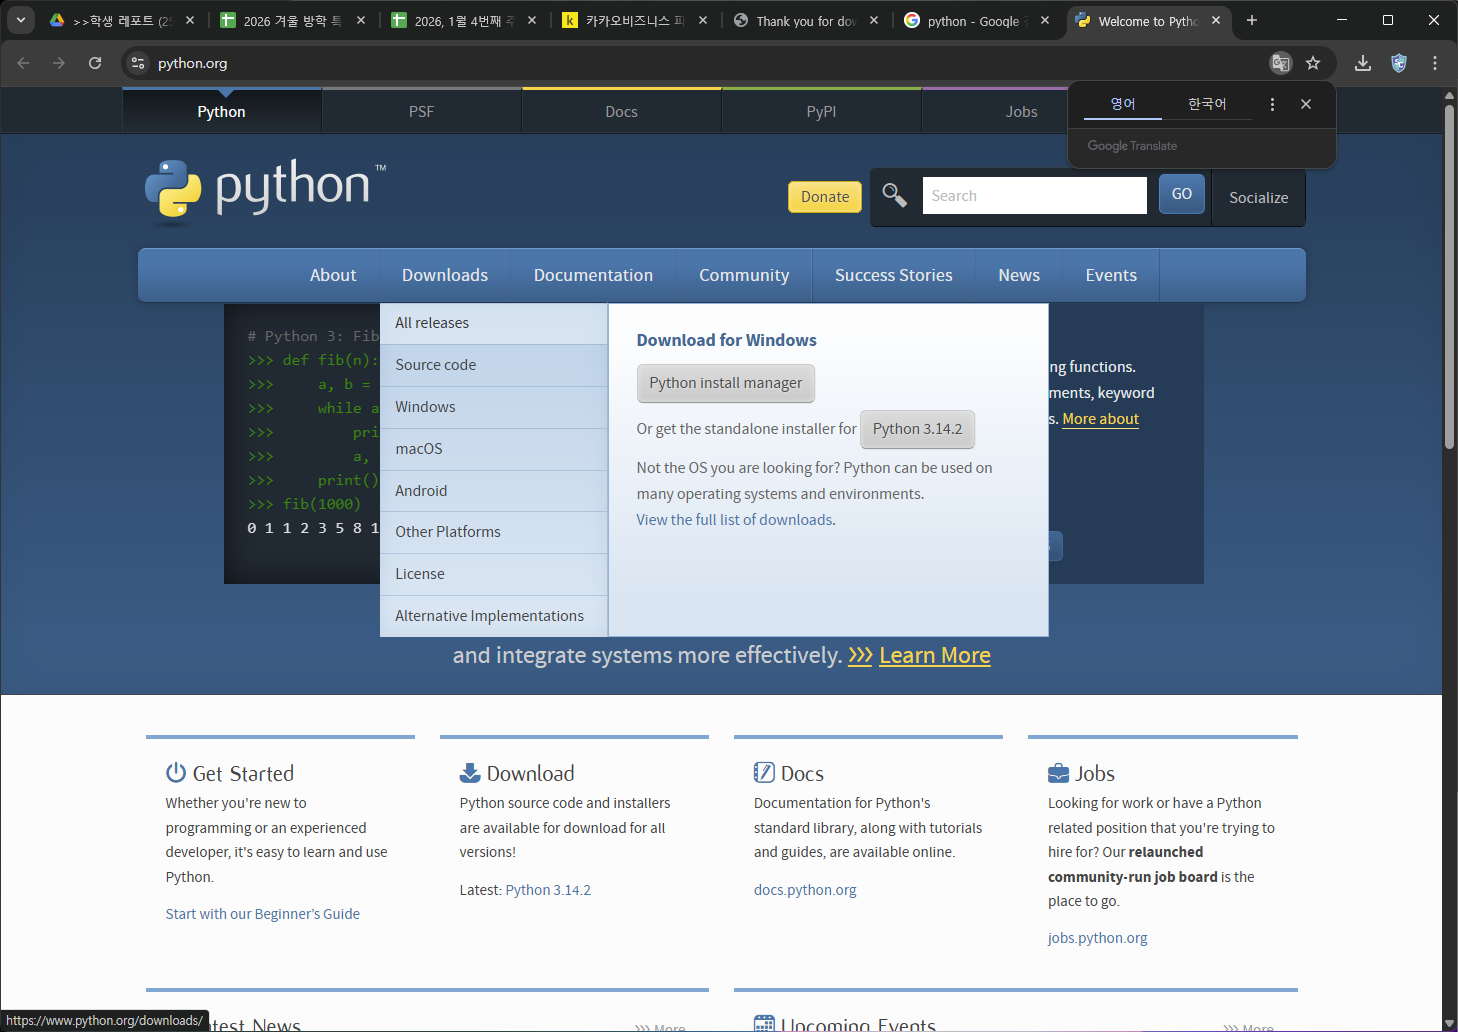Click the 'Python install manager' button
1458x1032 pixels.
click(x=726, y=383)
